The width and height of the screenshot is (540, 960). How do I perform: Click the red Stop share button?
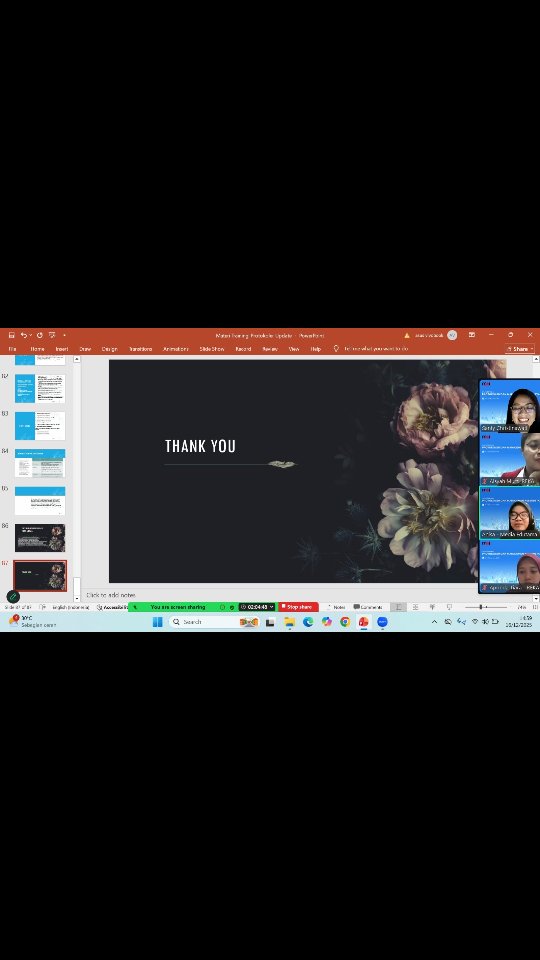pyautogui.click(x=298, y=607)
